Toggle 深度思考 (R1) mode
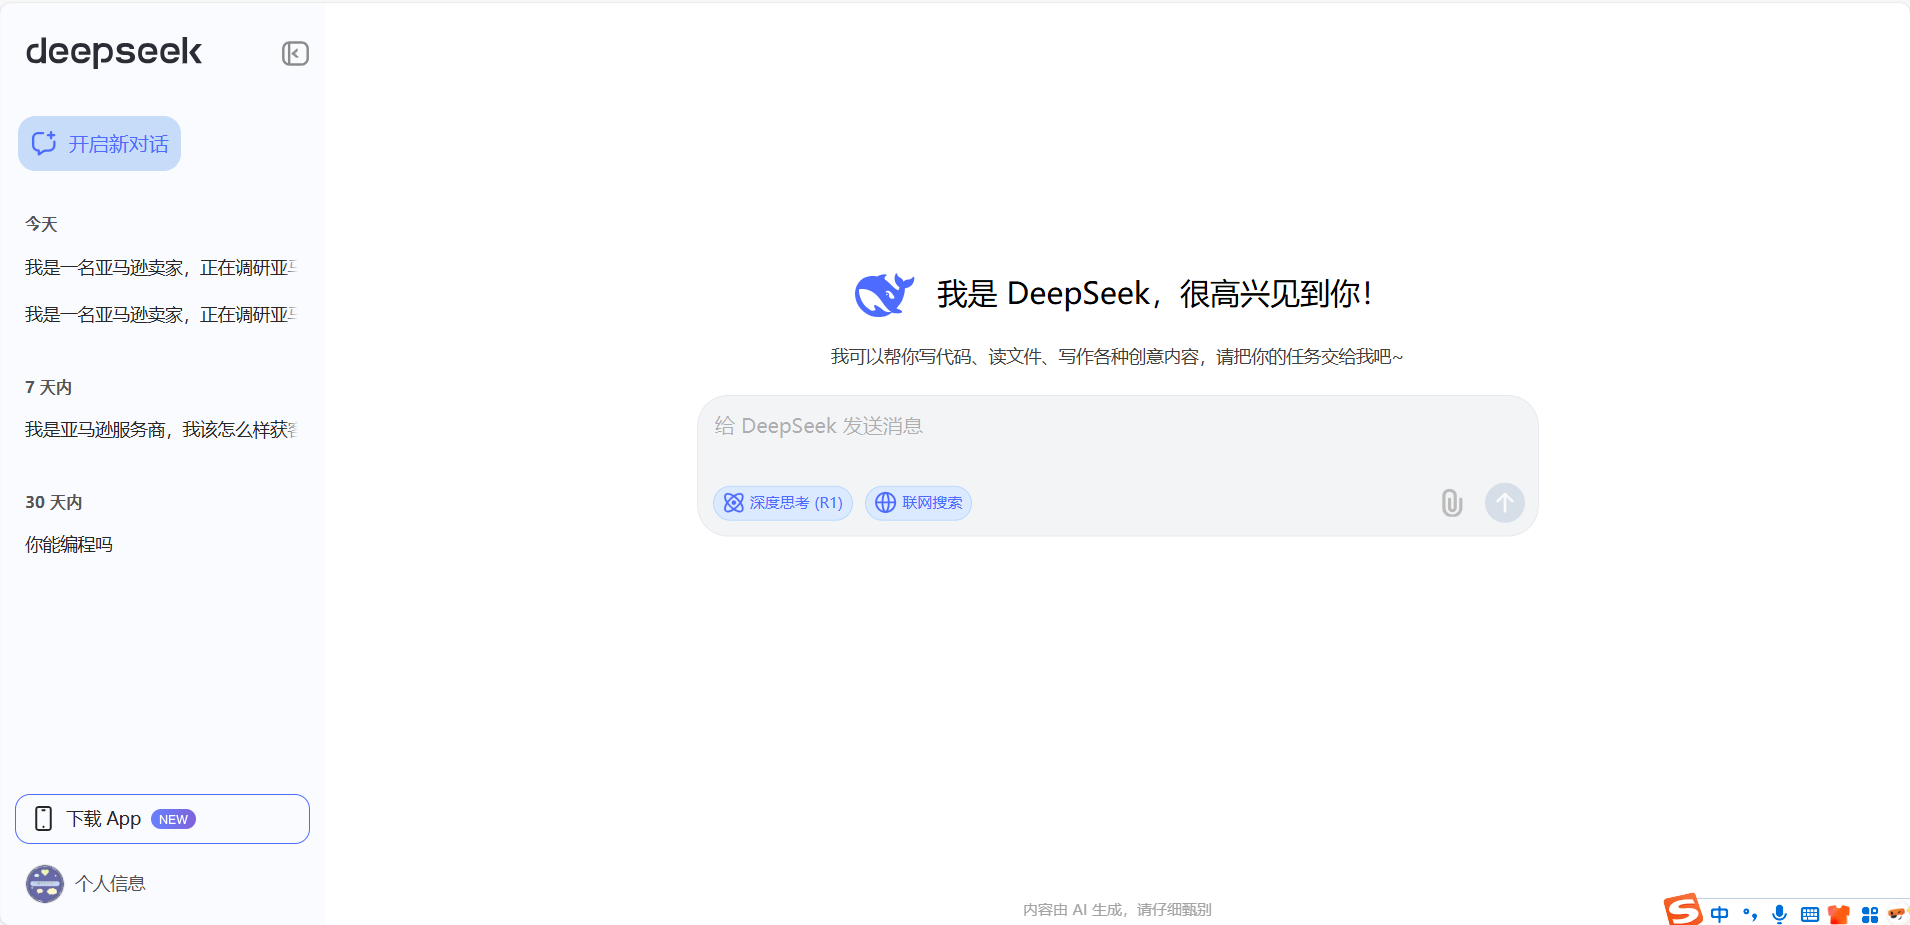Viewport: 1910px width, 925px height. tap(783, 503)
